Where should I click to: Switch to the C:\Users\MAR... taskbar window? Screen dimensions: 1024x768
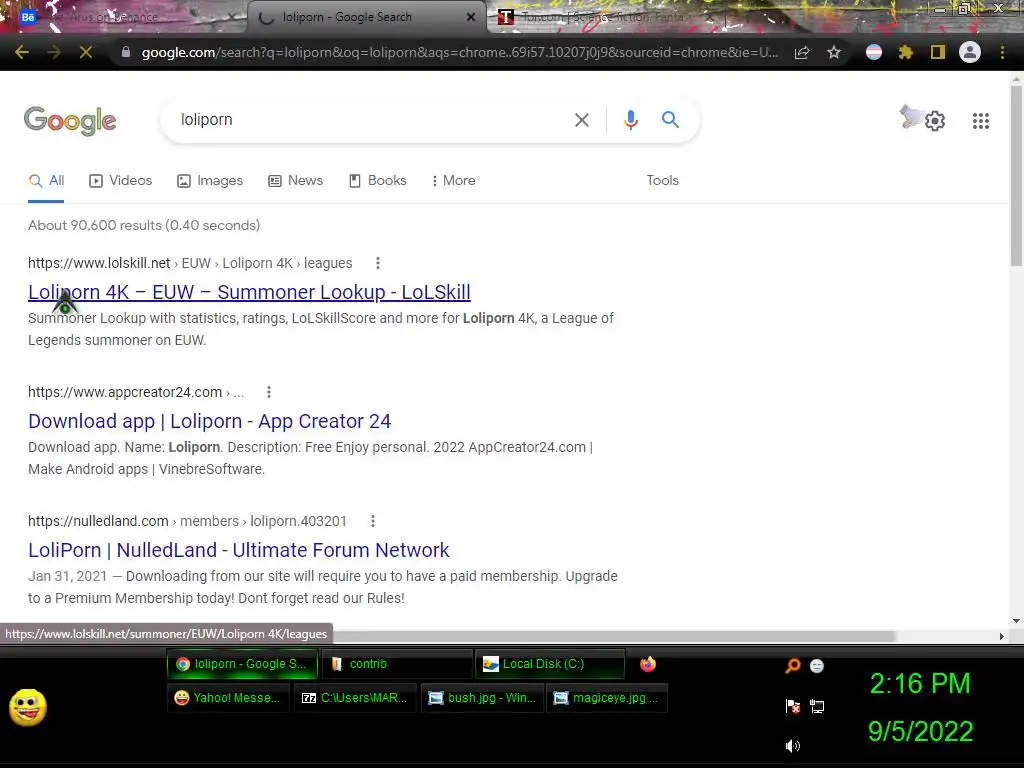click(x=355, y=698)
